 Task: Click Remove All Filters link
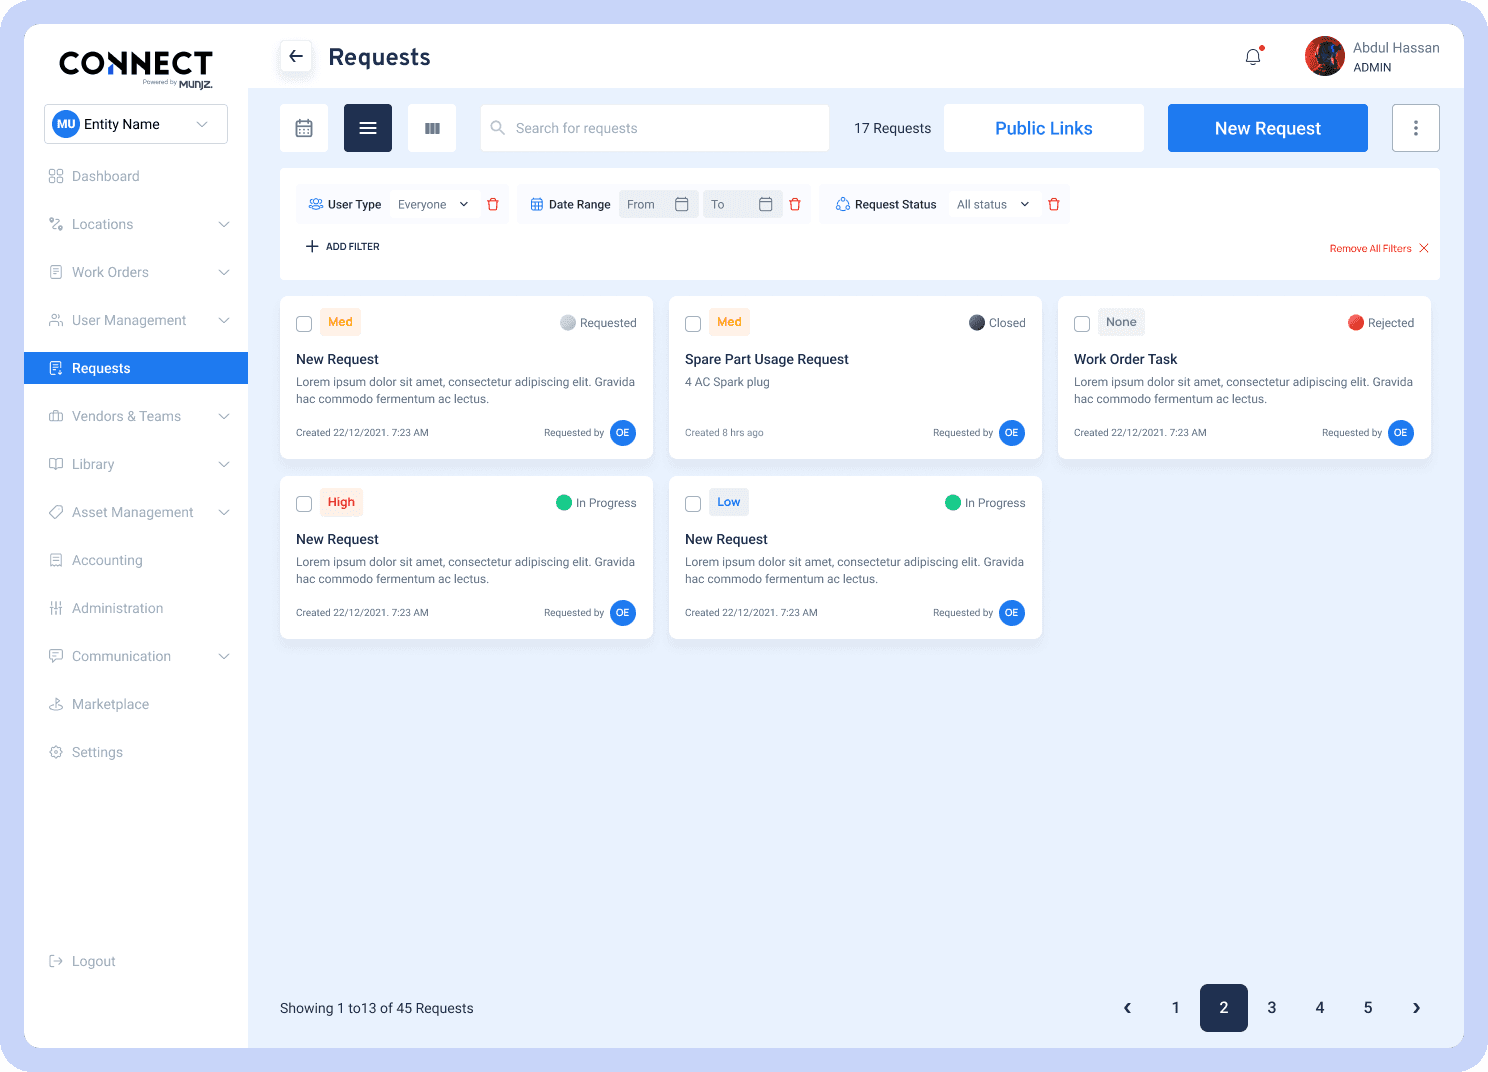coord(1378,248)
